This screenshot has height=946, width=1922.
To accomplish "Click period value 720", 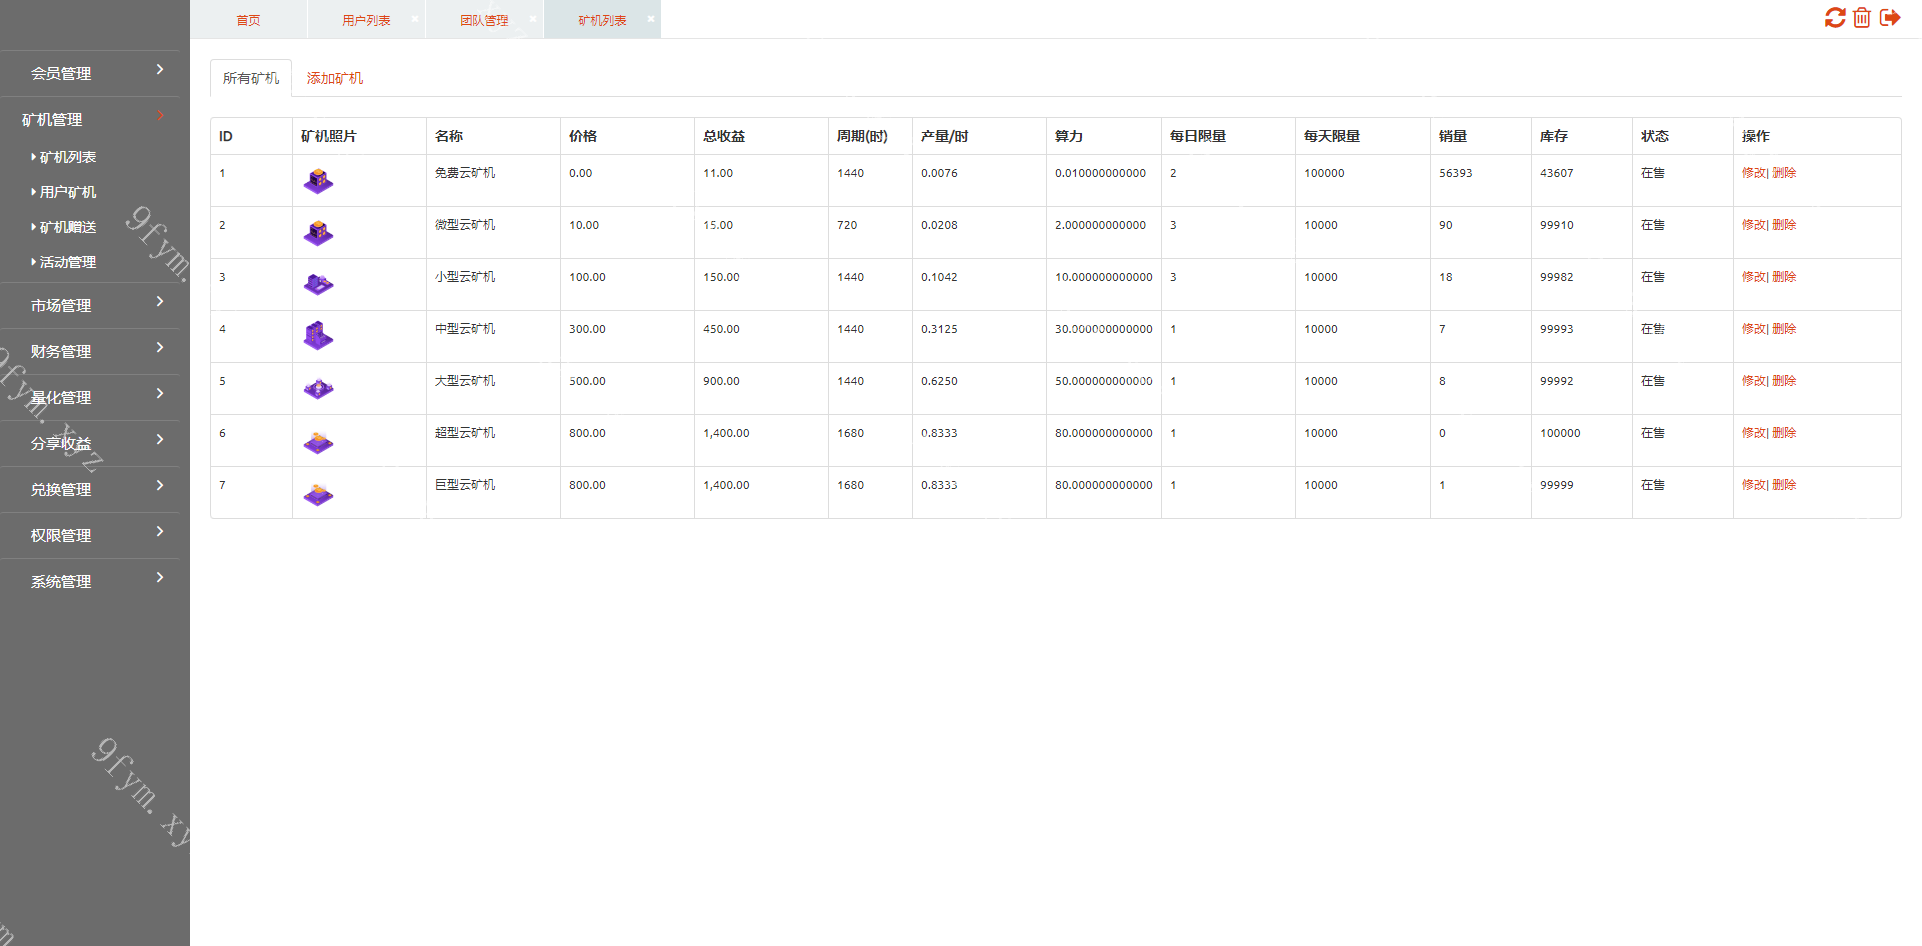I will tap(847, 225).
